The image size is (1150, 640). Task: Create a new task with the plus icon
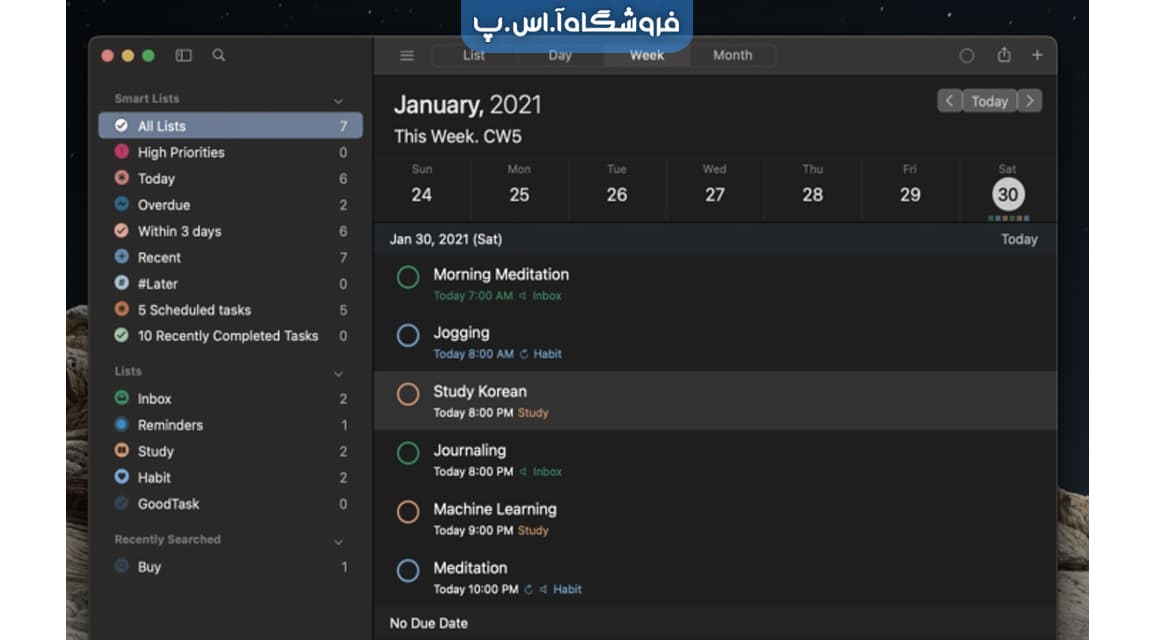[x=1037, y=56]
